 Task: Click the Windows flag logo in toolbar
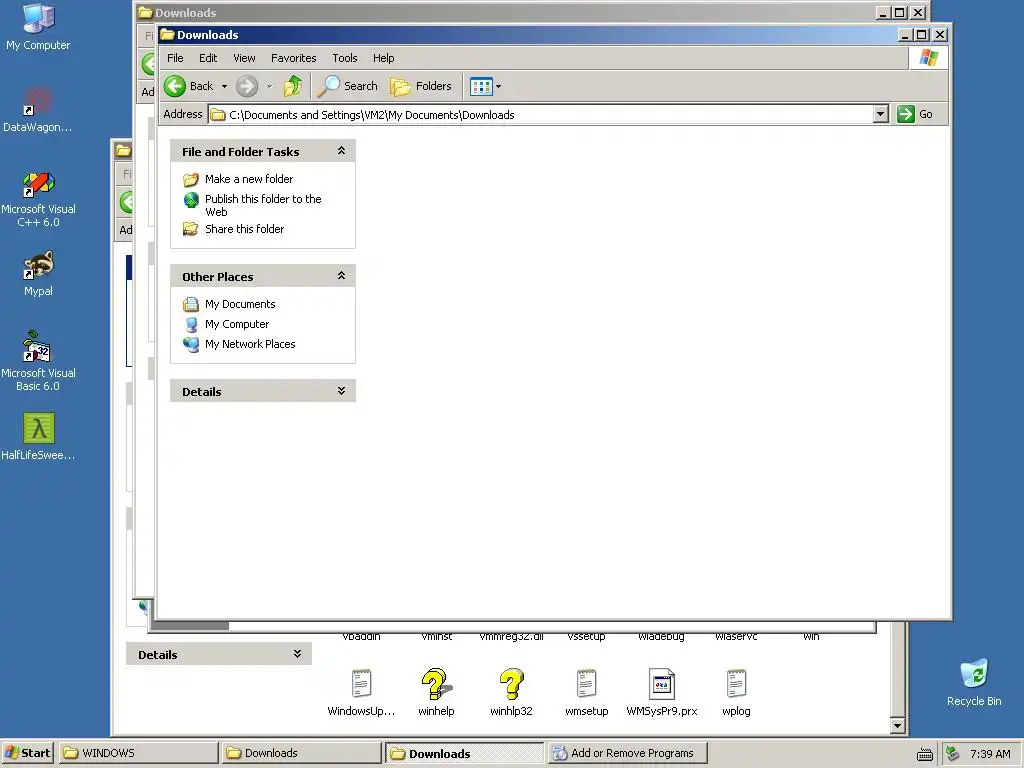[x=928, y=57]
